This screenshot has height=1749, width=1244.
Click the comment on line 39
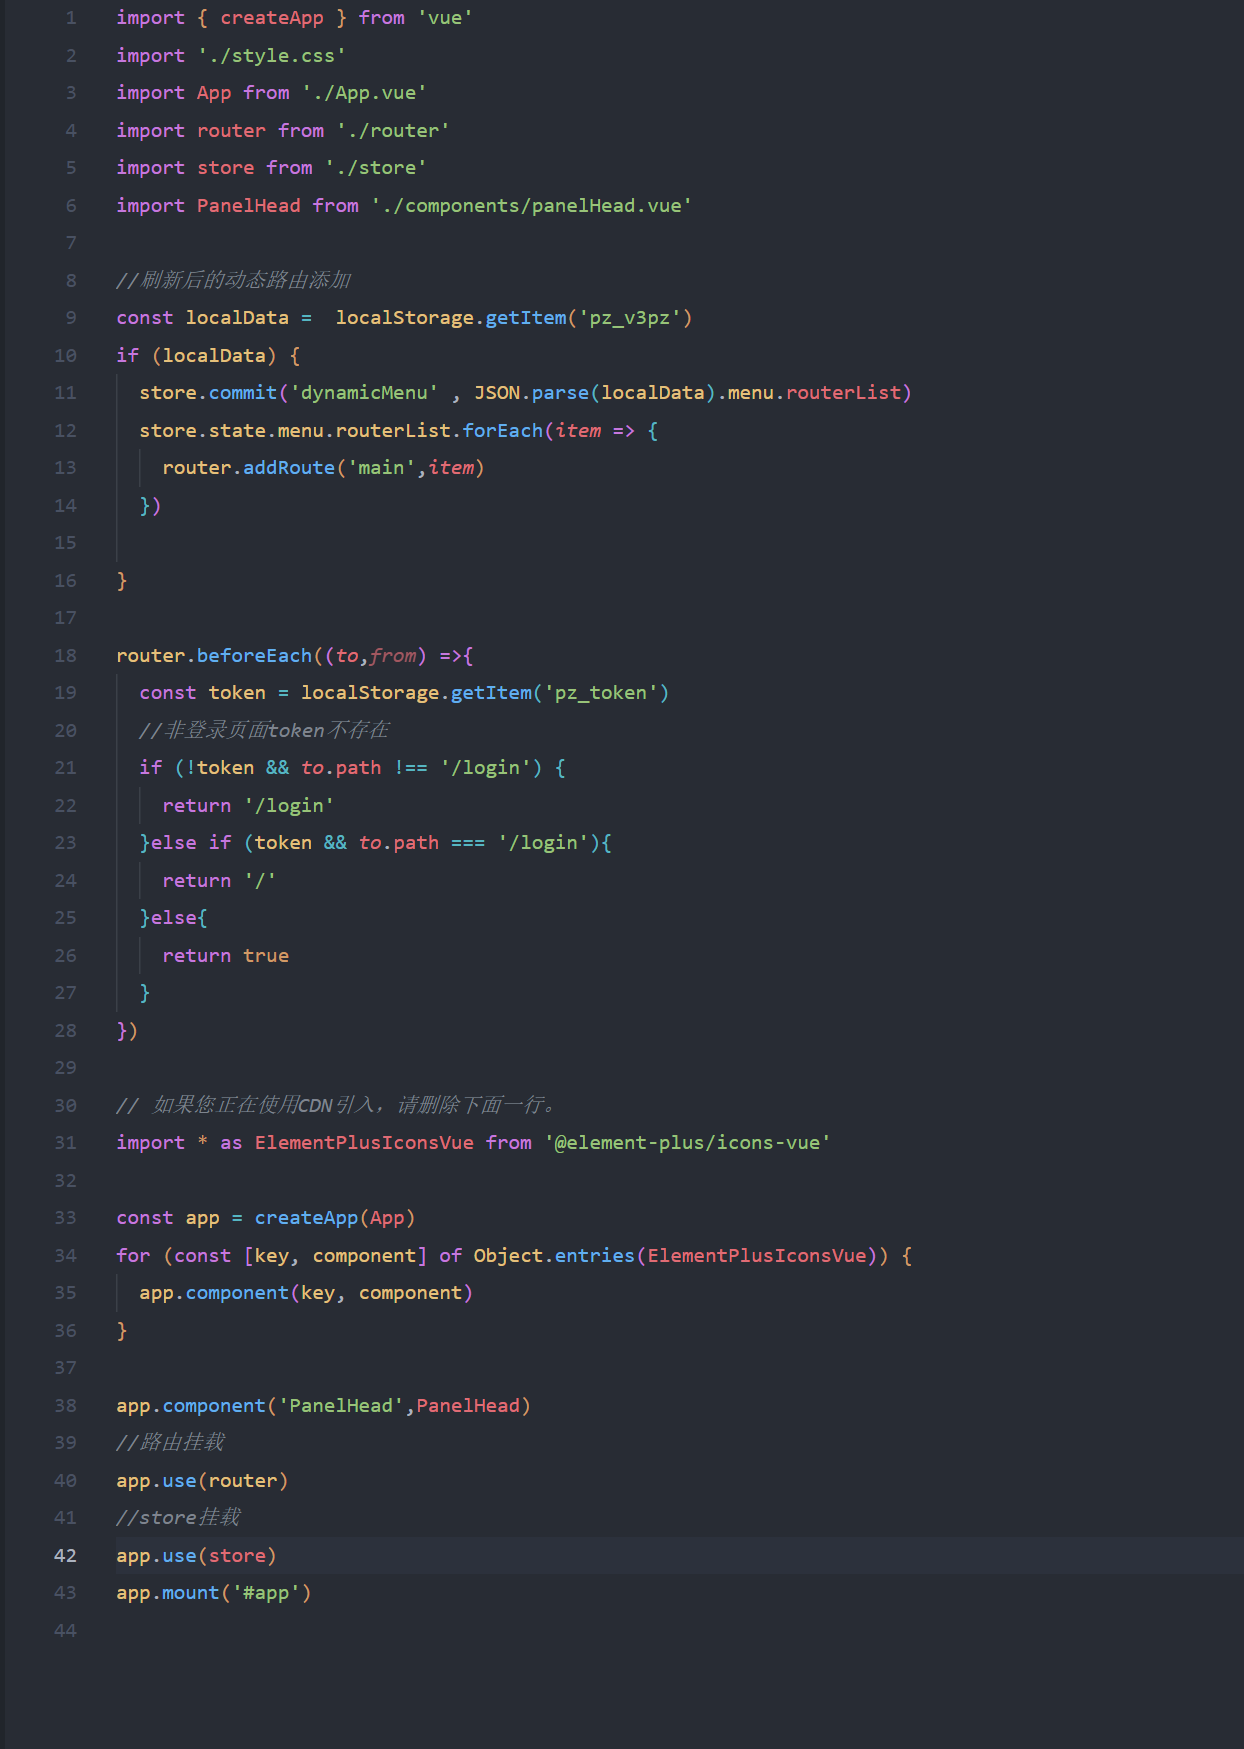coord(171,1443)
